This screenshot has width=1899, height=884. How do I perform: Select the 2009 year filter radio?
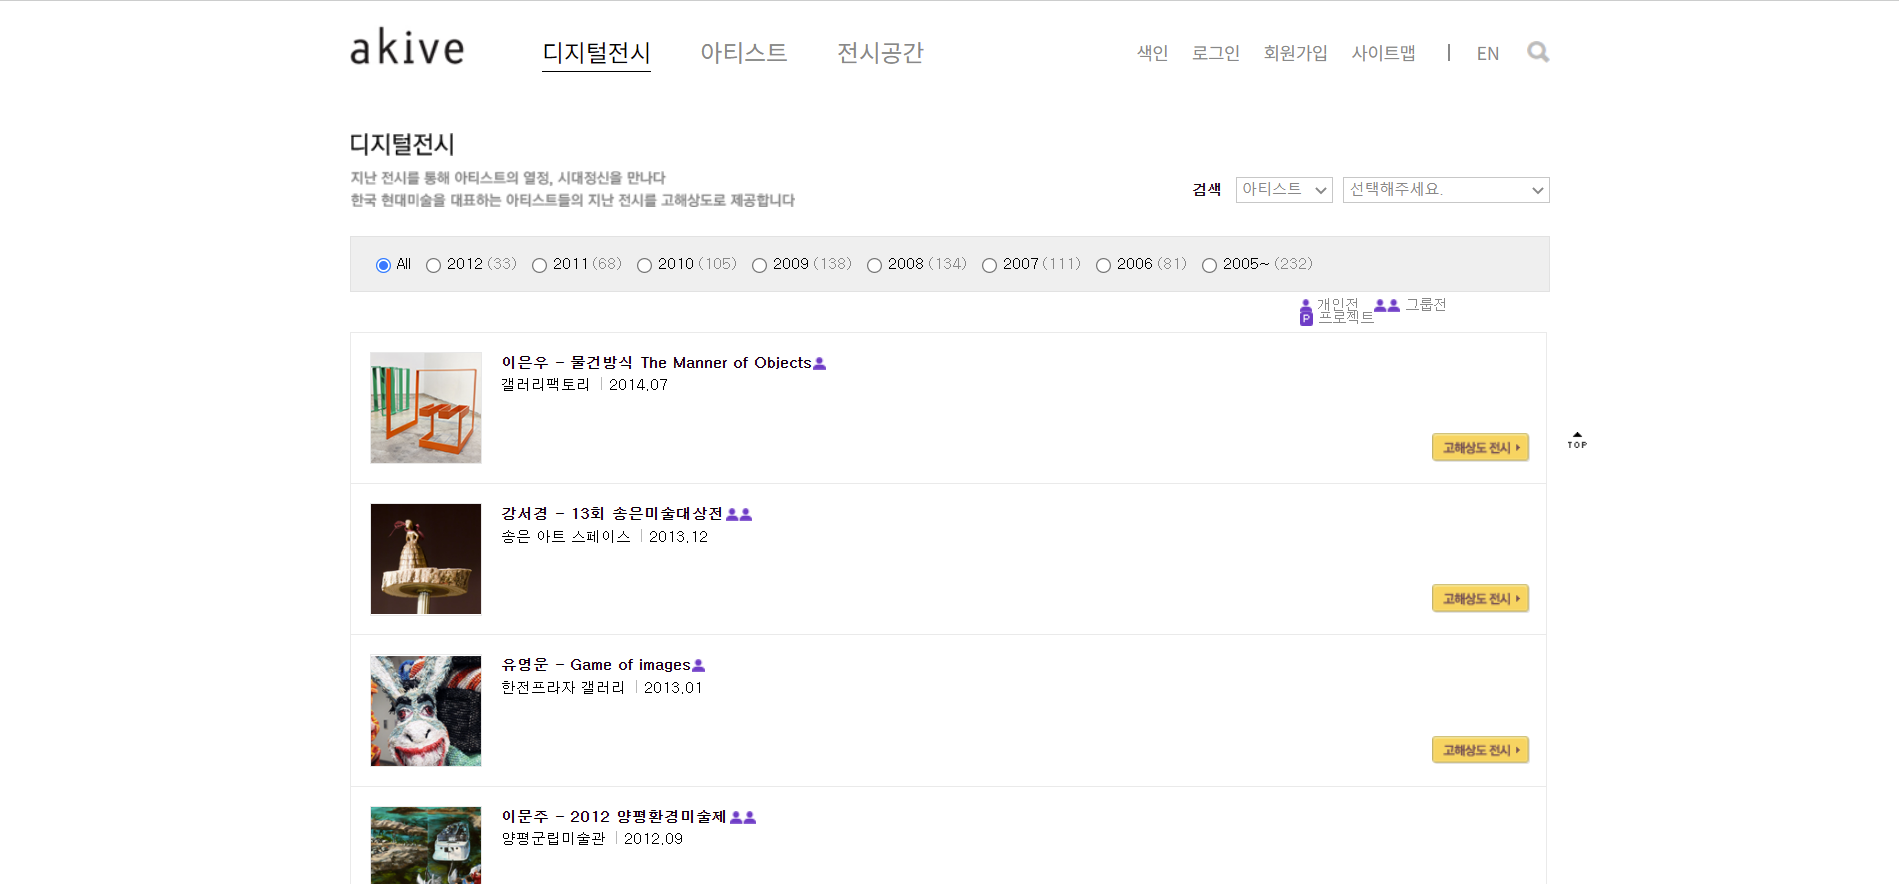pyautogui.click(x=759, y=265)
